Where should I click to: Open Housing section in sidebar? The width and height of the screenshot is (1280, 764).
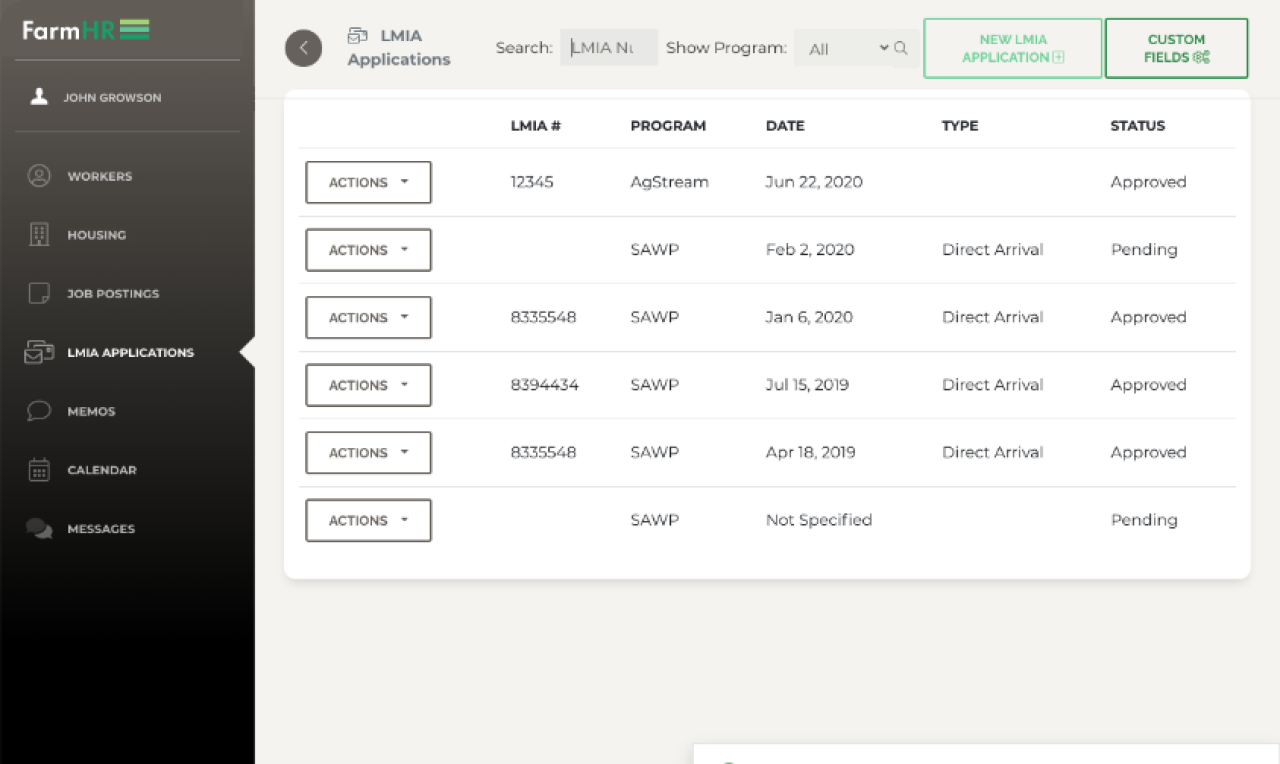(x=97, y=235)
